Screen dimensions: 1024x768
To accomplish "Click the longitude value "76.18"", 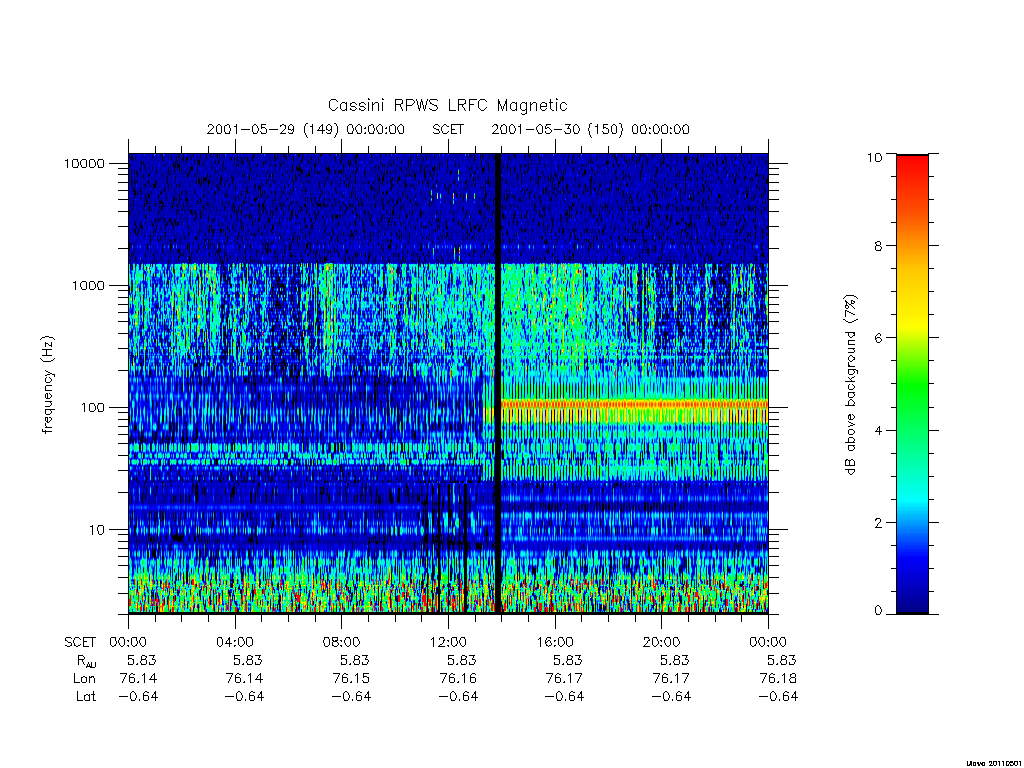I will pyautogui.click(x=778, y=679).
